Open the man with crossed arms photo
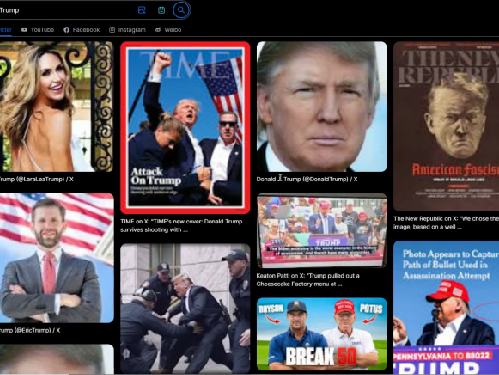 57,258
